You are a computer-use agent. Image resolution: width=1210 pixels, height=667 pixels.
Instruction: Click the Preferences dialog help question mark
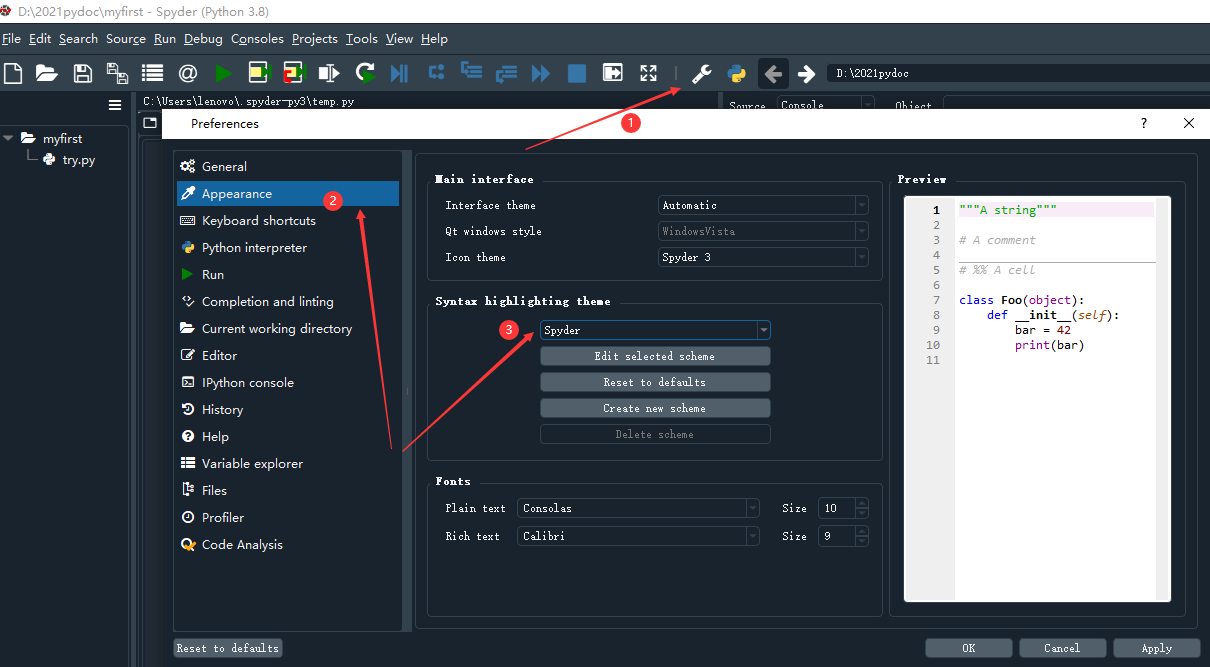pos(1144,123)
